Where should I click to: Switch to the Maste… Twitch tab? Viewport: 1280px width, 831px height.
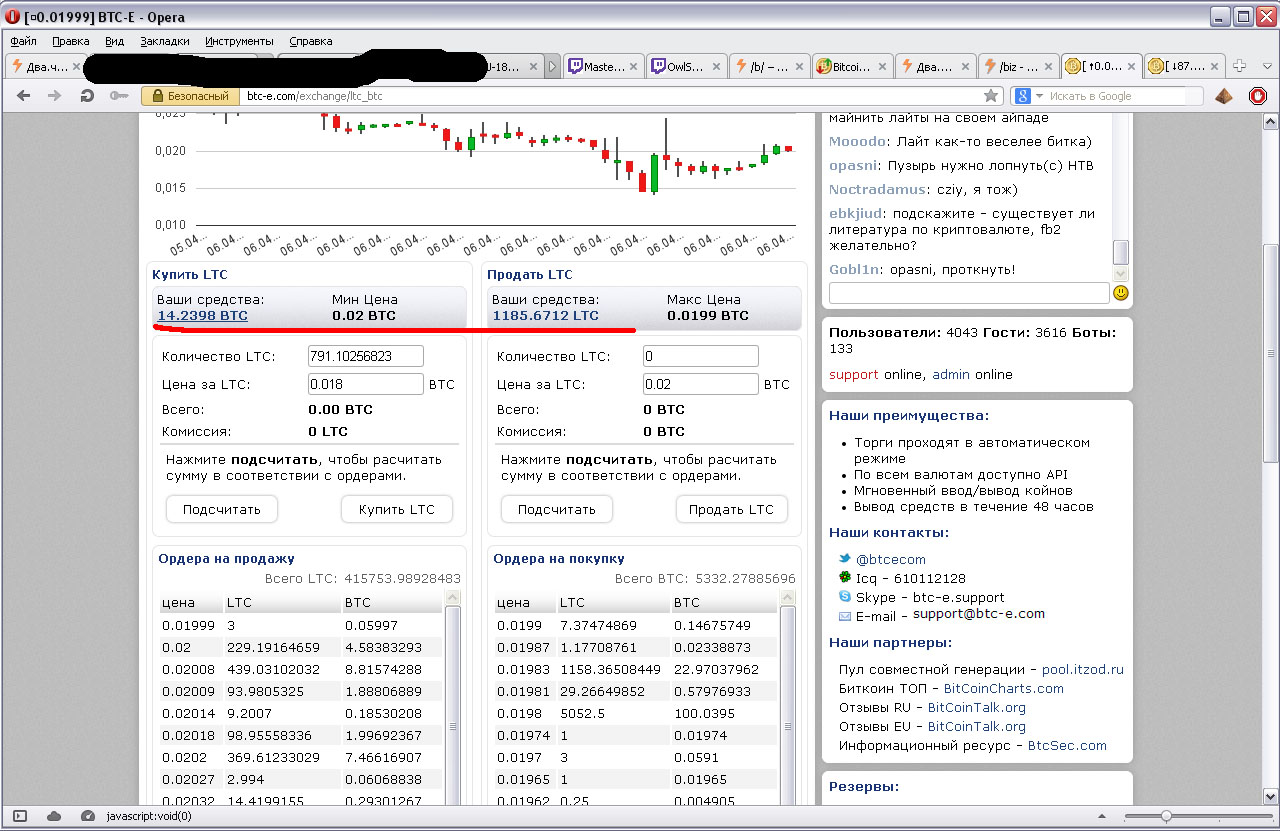603,66
